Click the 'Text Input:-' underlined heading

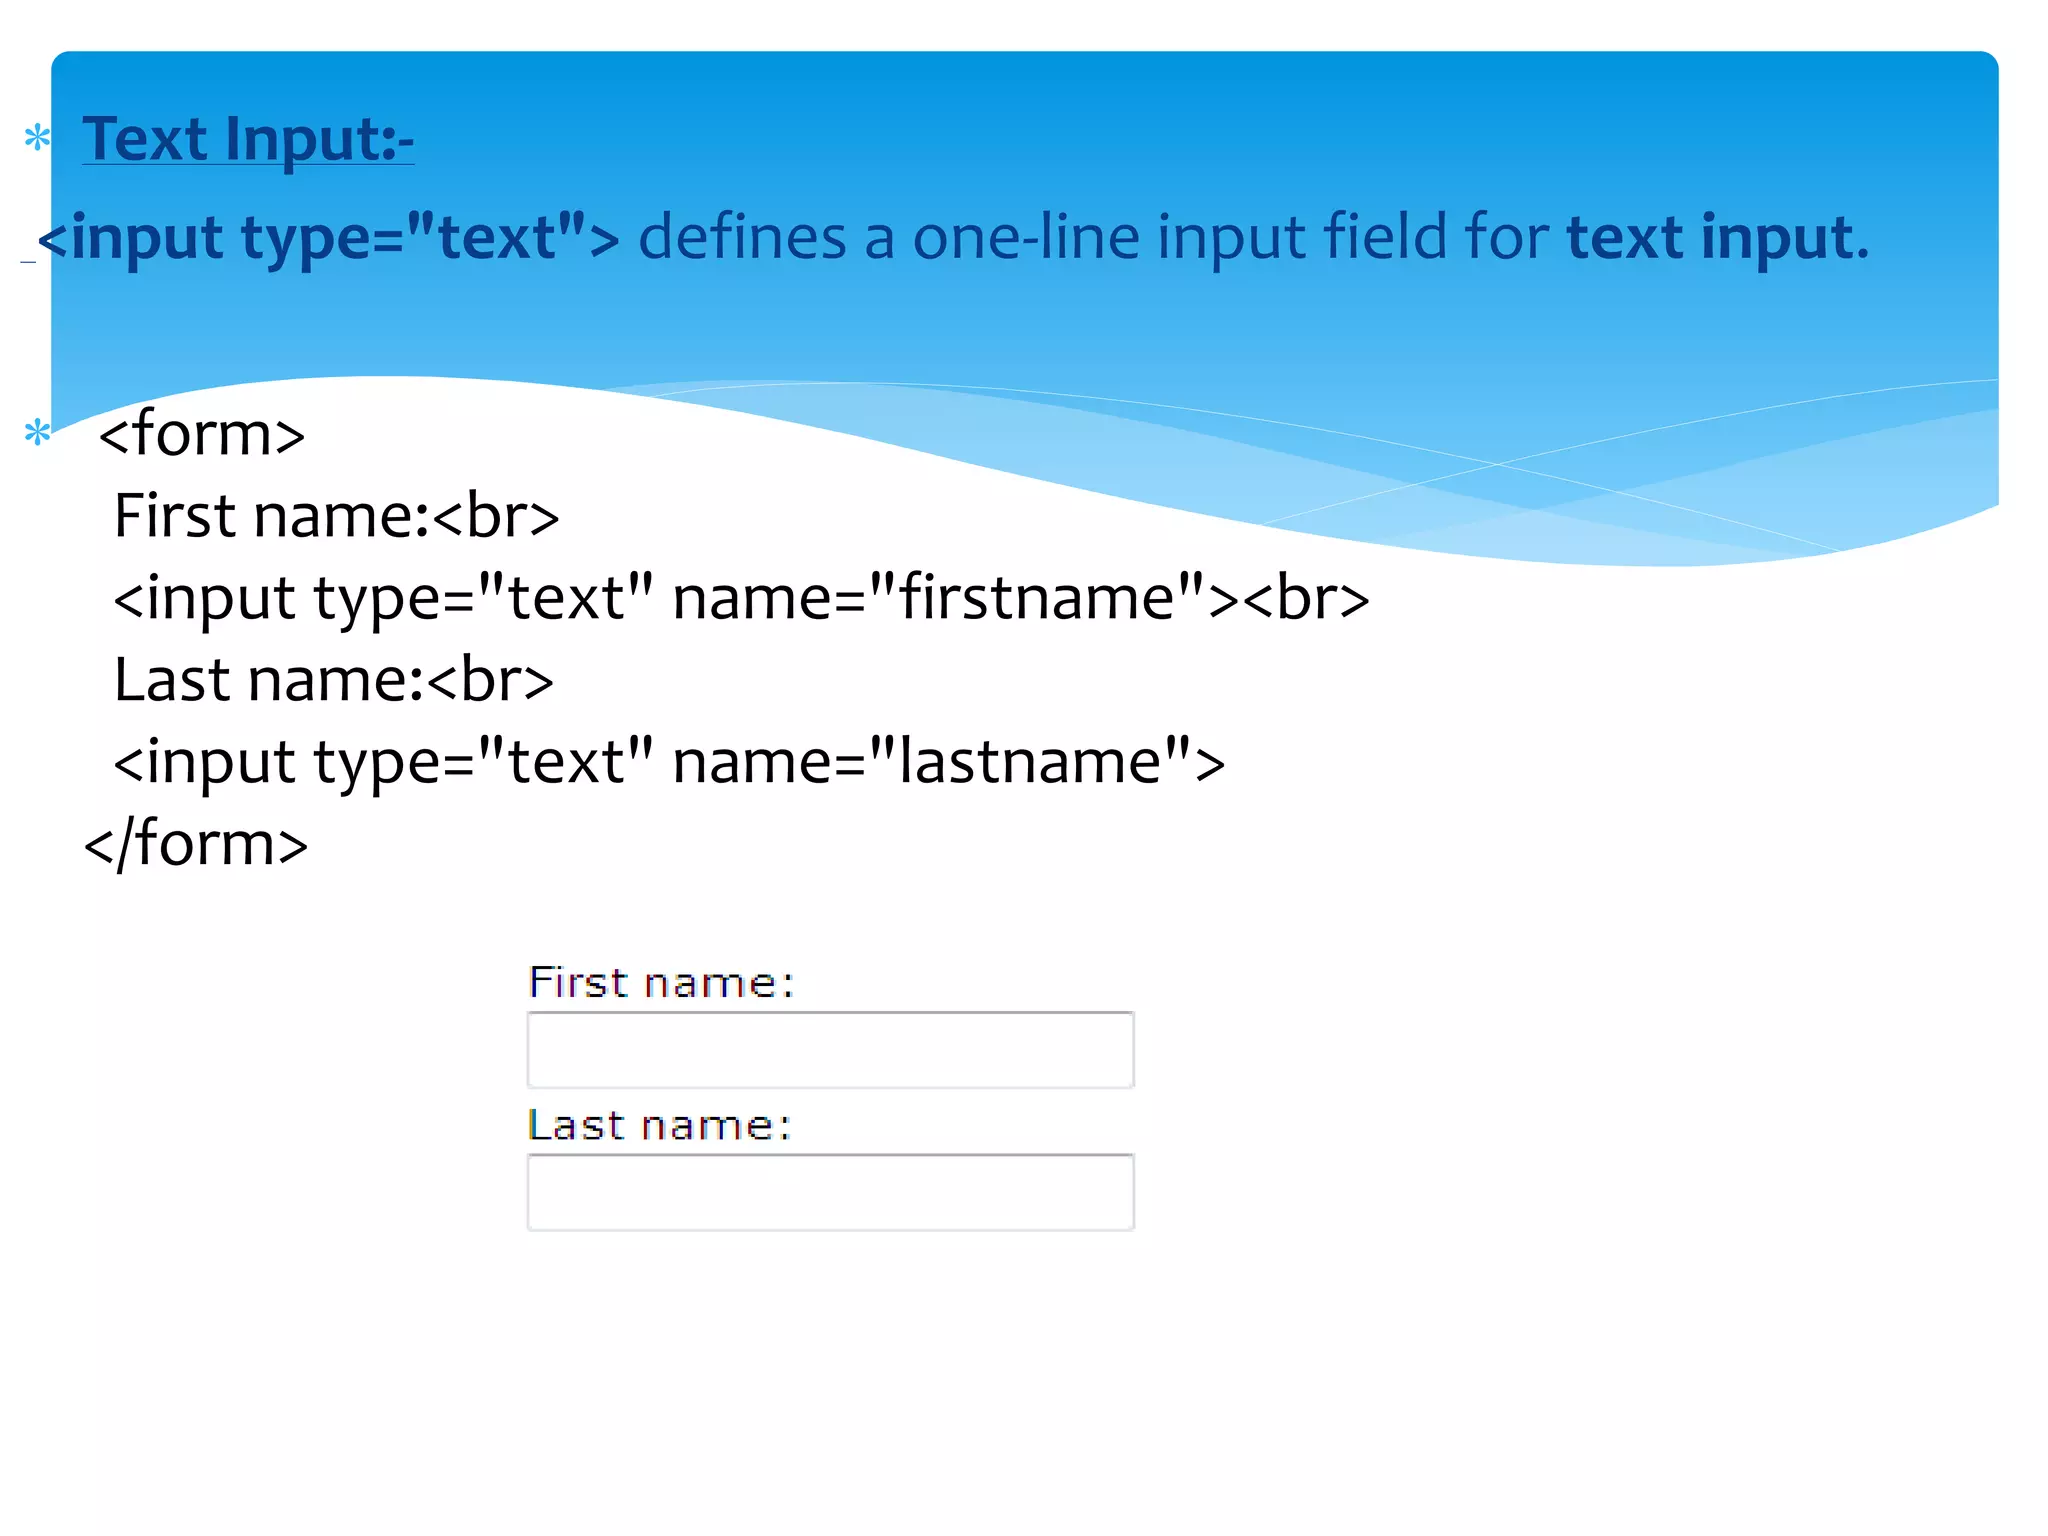tap(248, 138)
